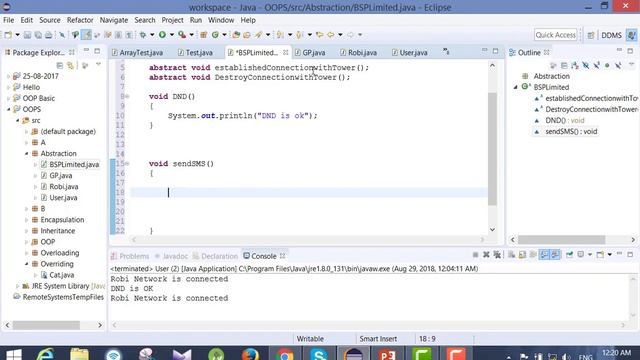Open the Window menu
Image resolution: width=640 pixels, height=360 pixels.
click(221, 20)
